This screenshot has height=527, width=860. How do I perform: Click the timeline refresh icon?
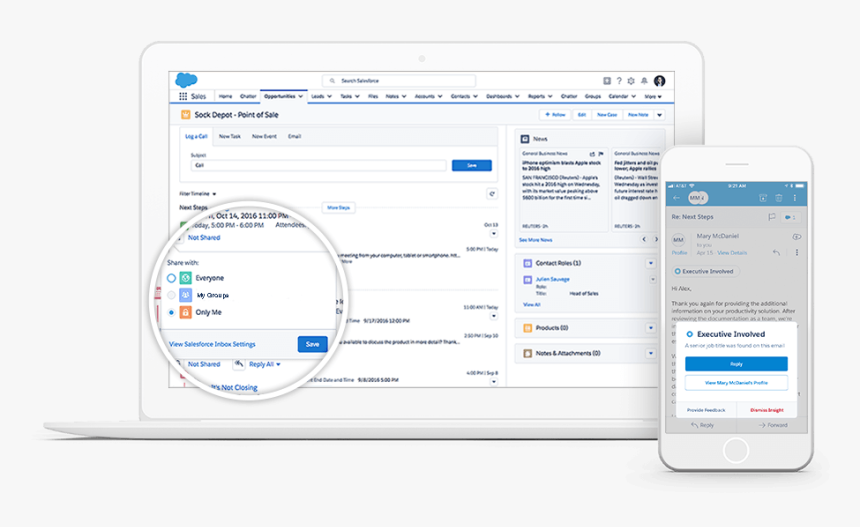[492, 194]
